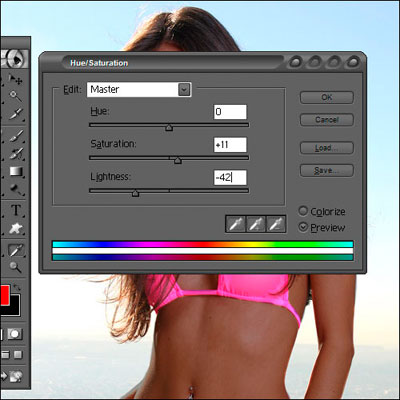Click the Hue value field

tap(230, 112)
